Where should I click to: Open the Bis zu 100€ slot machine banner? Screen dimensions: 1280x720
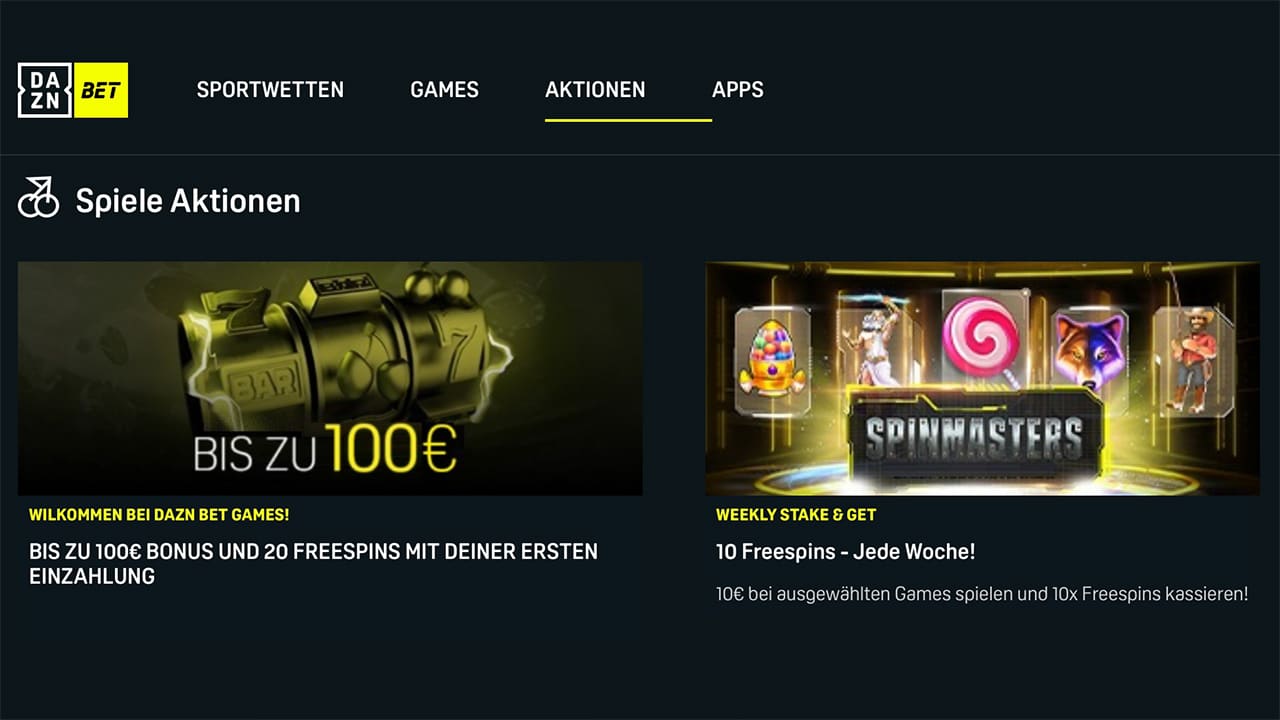coord(330,378)
